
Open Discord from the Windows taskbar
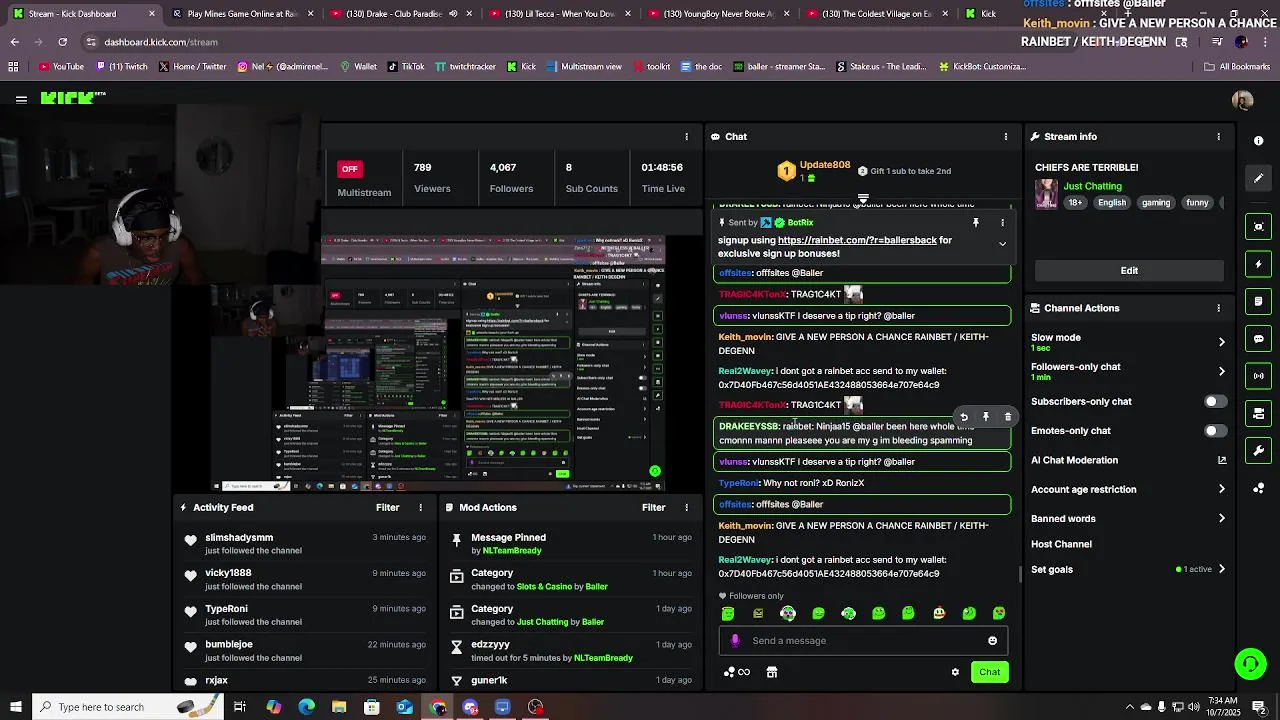coord(470,707)
